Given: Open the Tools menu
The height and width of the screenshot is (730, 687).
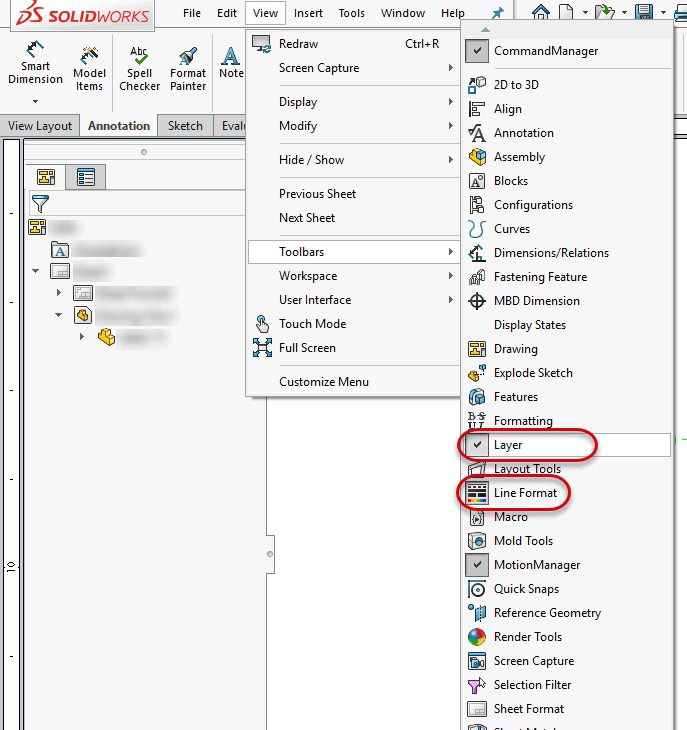Looking at the screenshot, I should (351, 13).
